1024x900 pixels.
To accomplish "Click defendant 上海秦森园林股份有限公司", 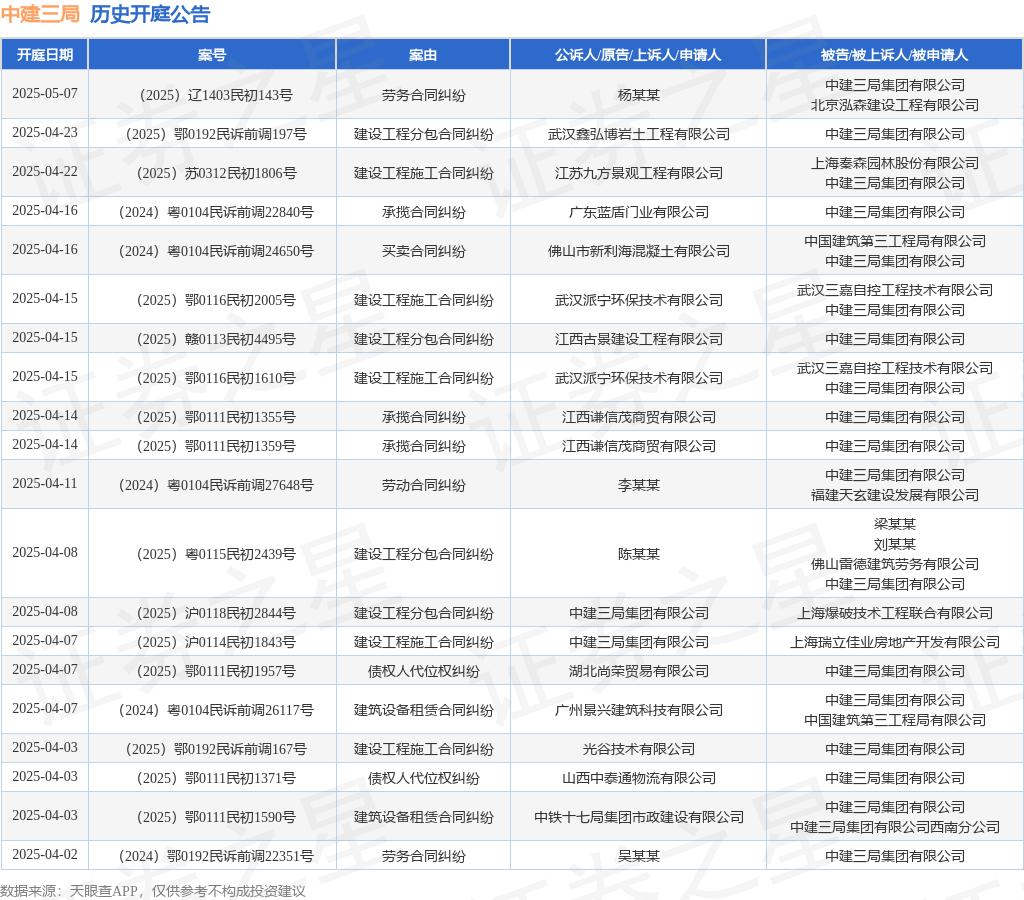I will (x=894, y=163).
